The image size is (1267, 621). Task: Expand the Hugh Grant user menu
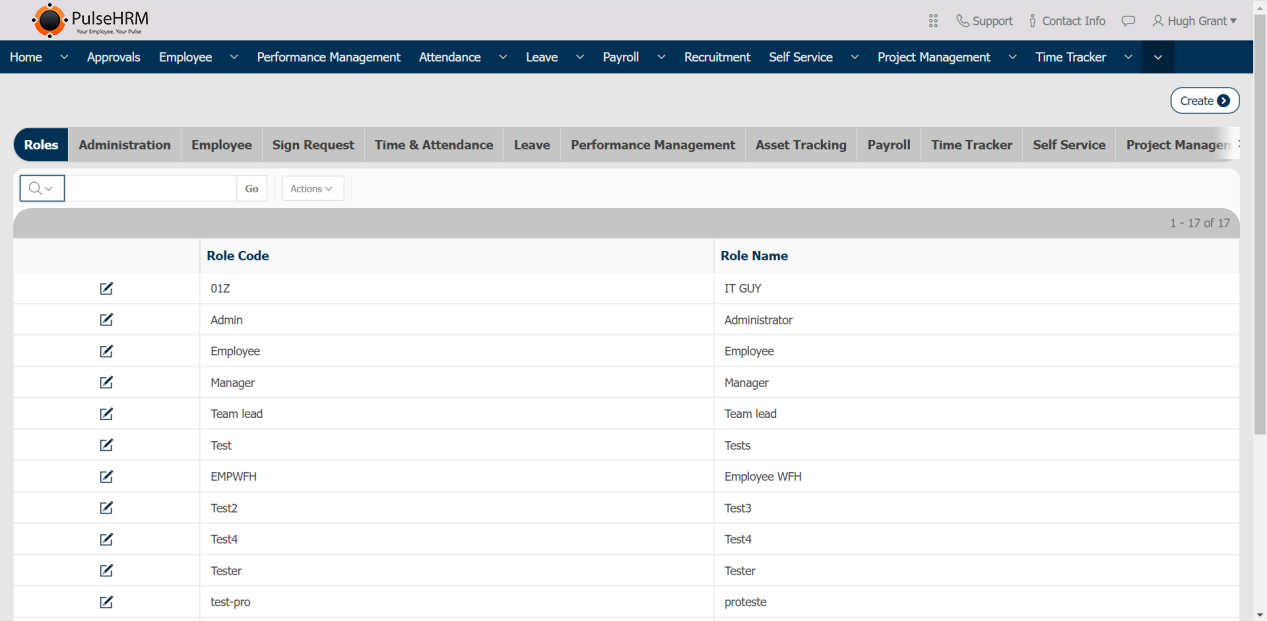coord(1194,21)
